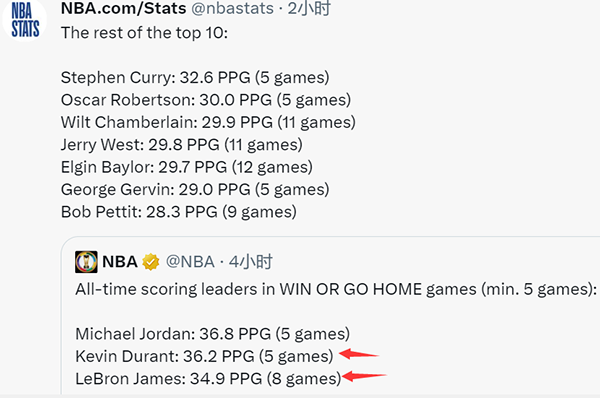Select the NBA name in quoted tweet
This screenshot has width=600, height=398.
coord(120,262)
